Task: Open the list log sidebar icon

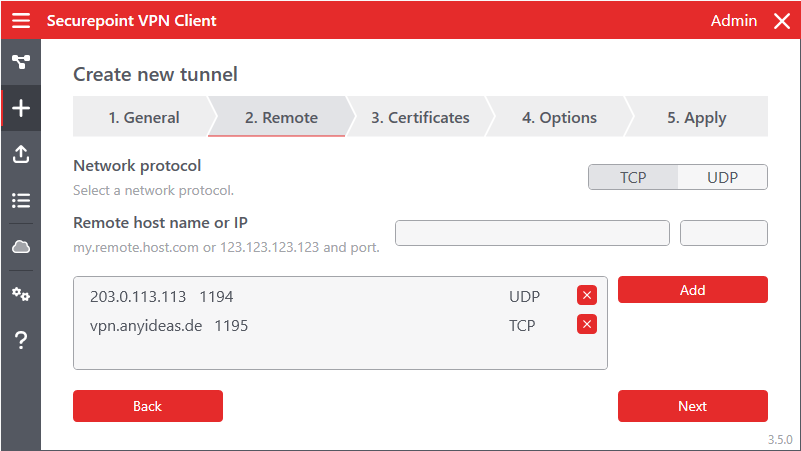Action: pos(21,200)
